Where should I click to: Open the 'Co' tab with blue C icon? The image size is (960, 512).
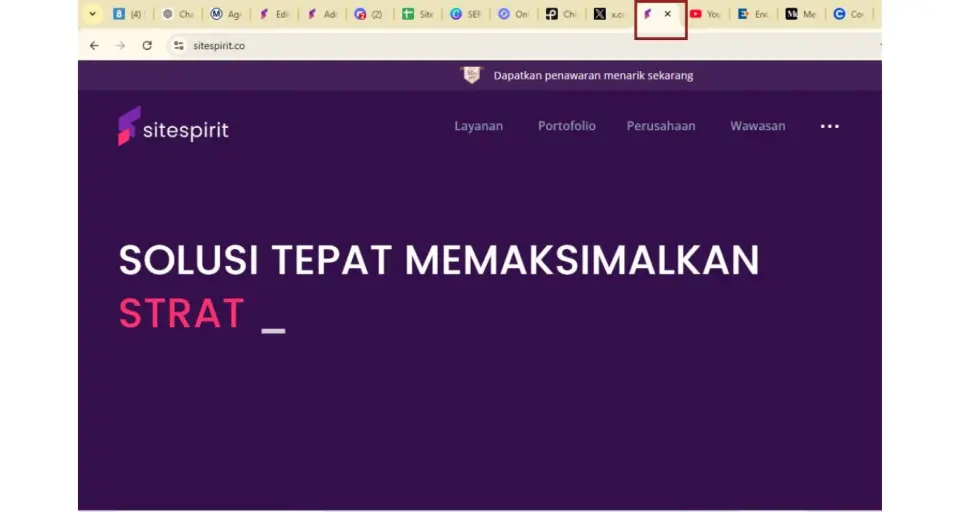(849, 14)
